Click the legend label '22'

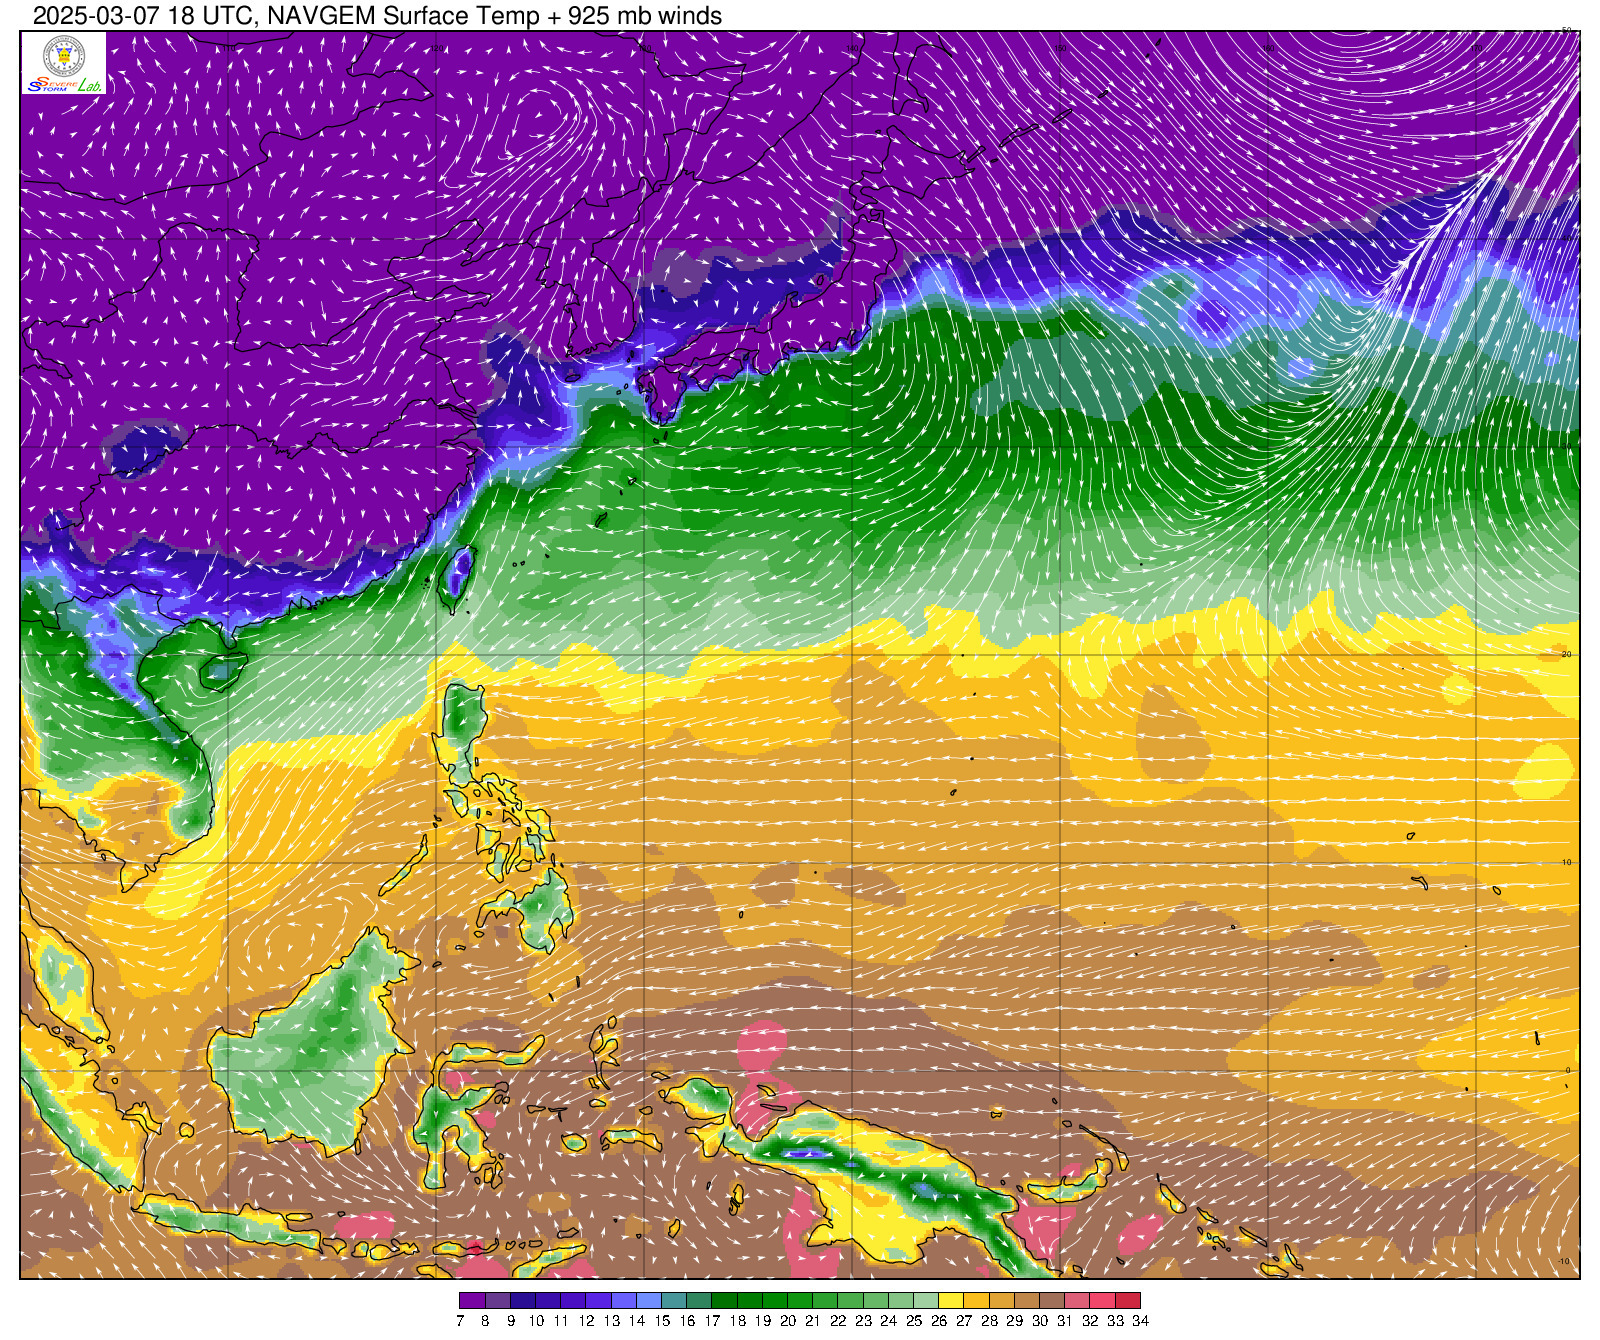pyautogui.click(x=838, y=1321)
